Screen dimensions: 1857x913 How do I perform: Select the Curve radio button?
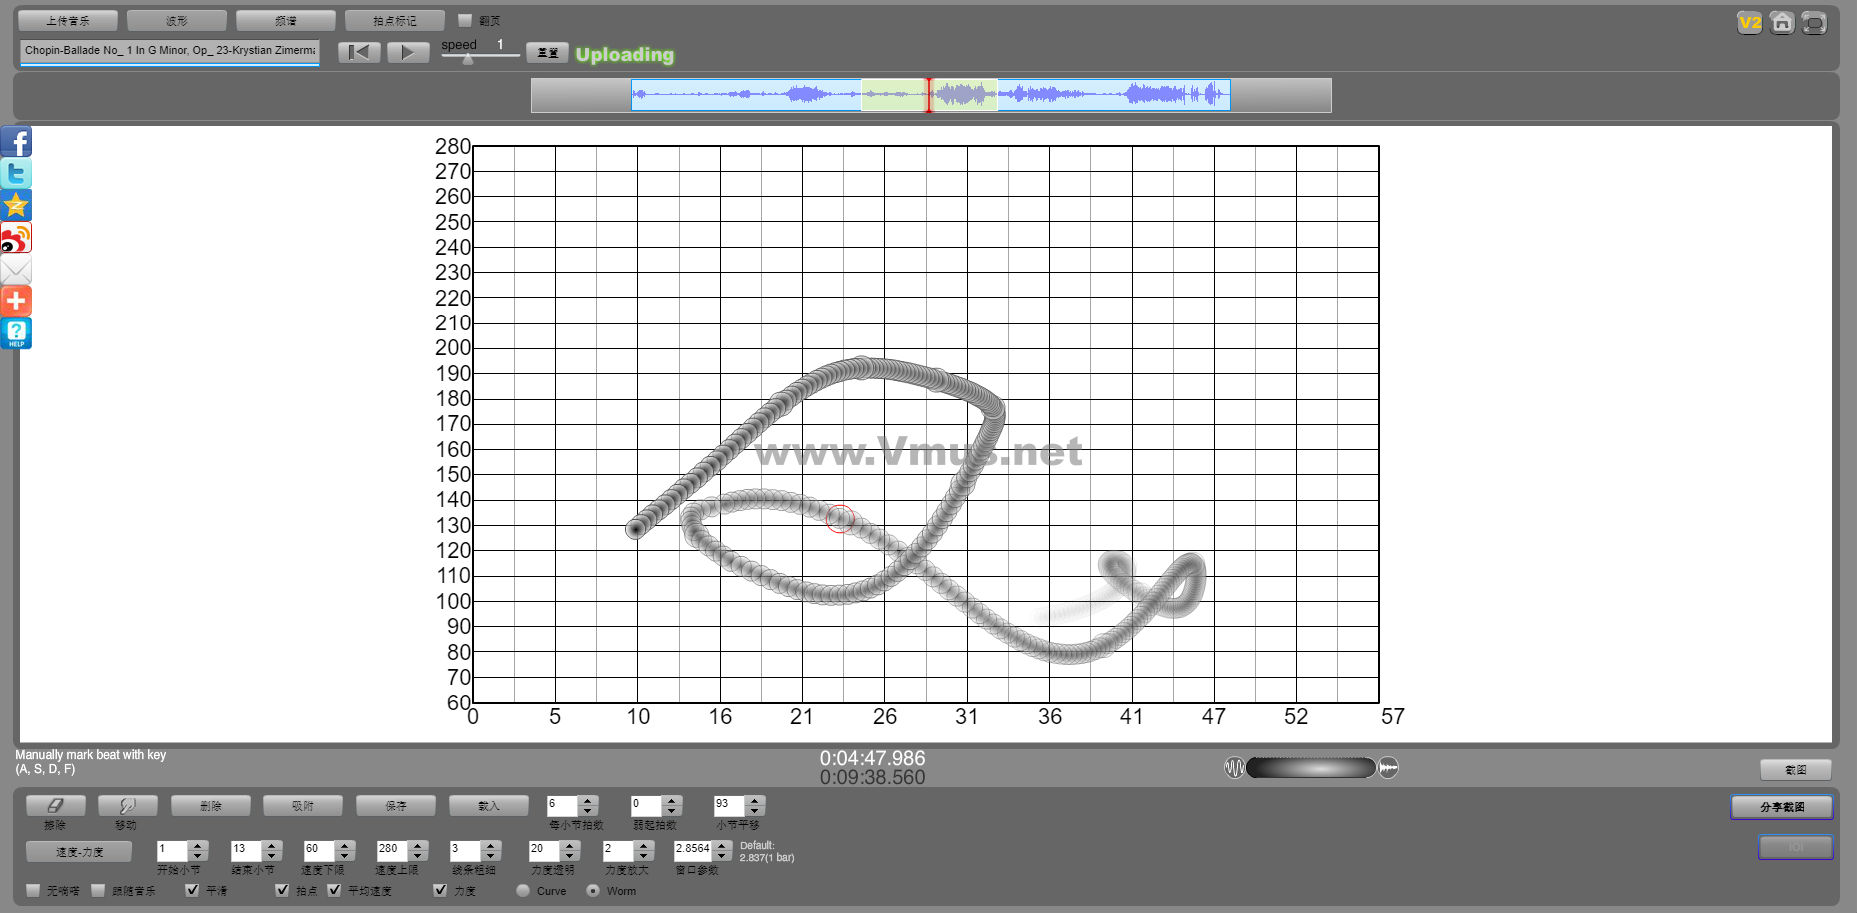click(523, 890)
